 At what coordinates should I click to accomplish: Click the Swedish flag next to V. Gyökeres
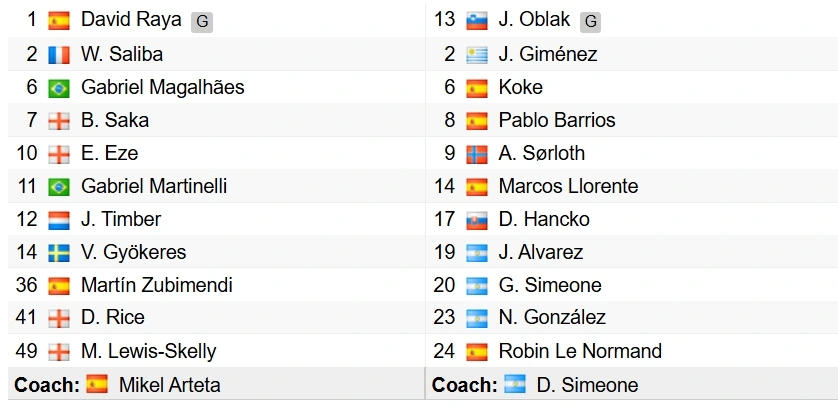point(59,252)
